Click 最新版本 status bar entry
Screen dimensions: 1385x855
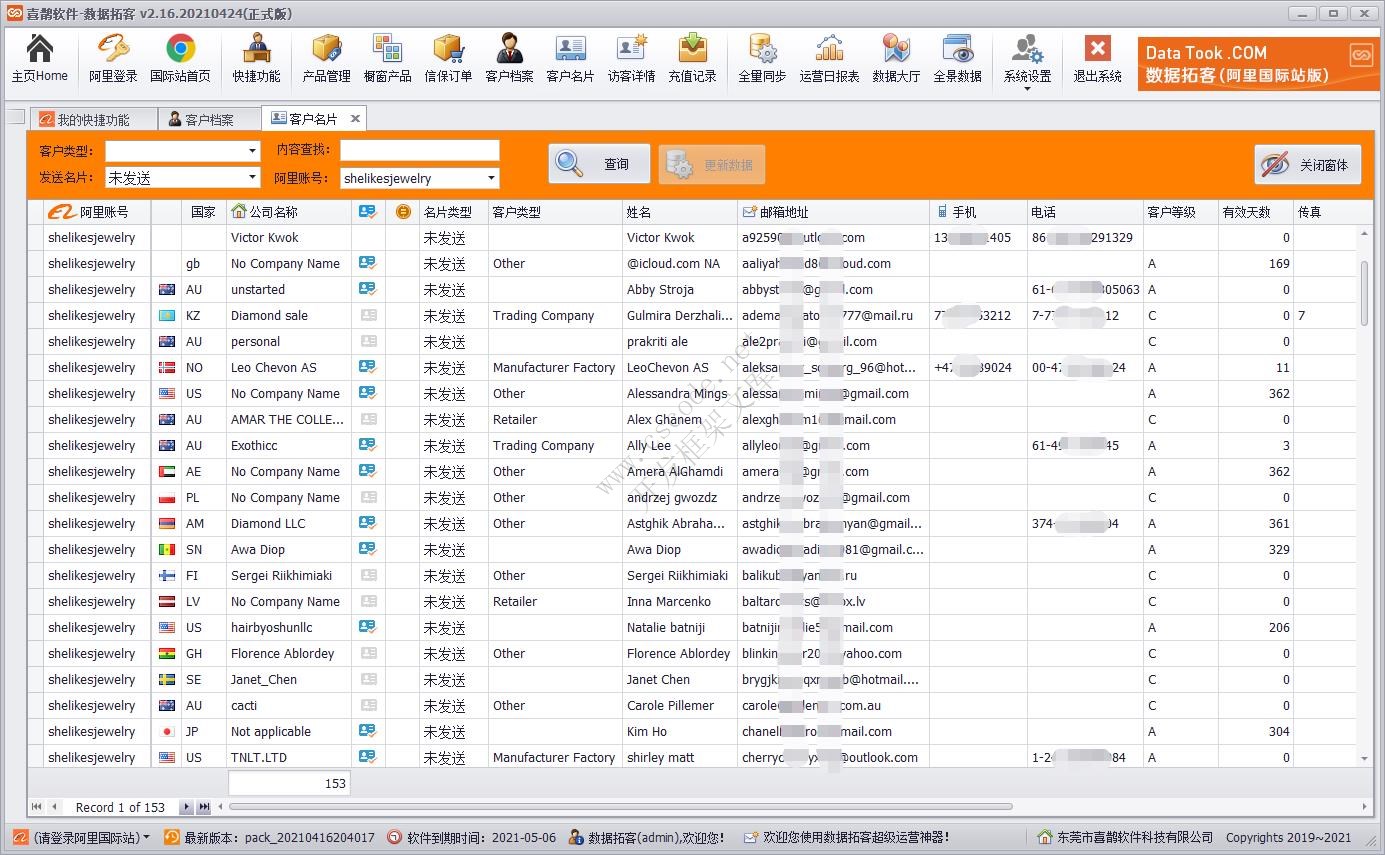pyautogui.click(x=270, y=838)
